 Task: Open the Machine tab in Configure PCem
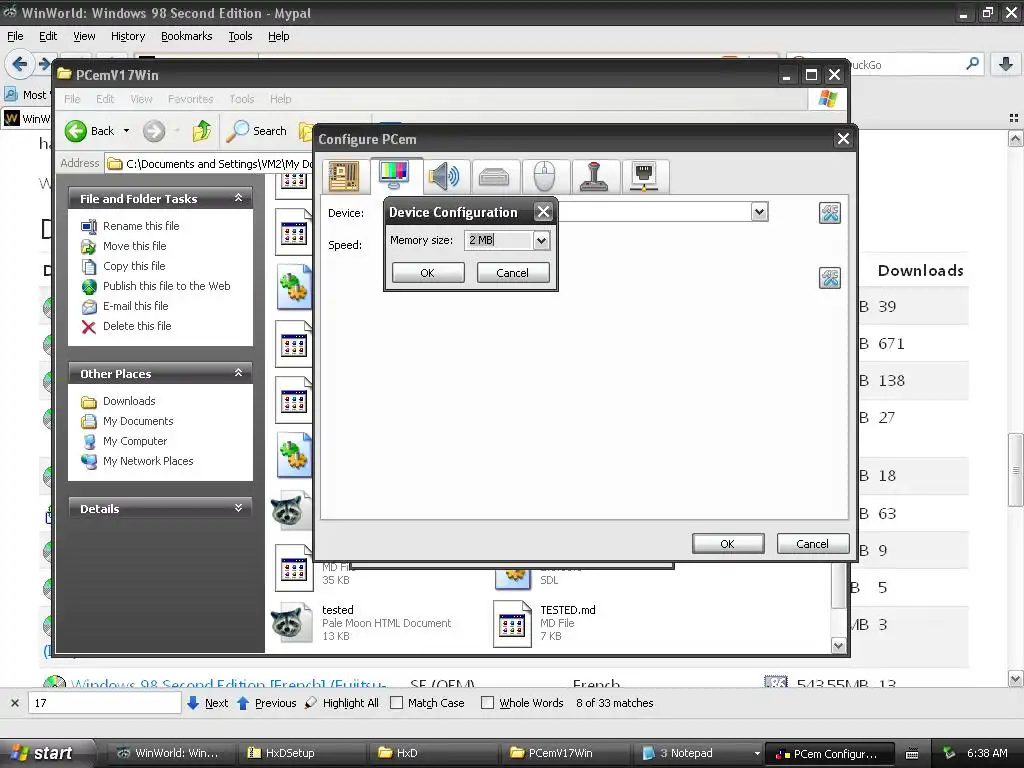click(x=344, y=176)
